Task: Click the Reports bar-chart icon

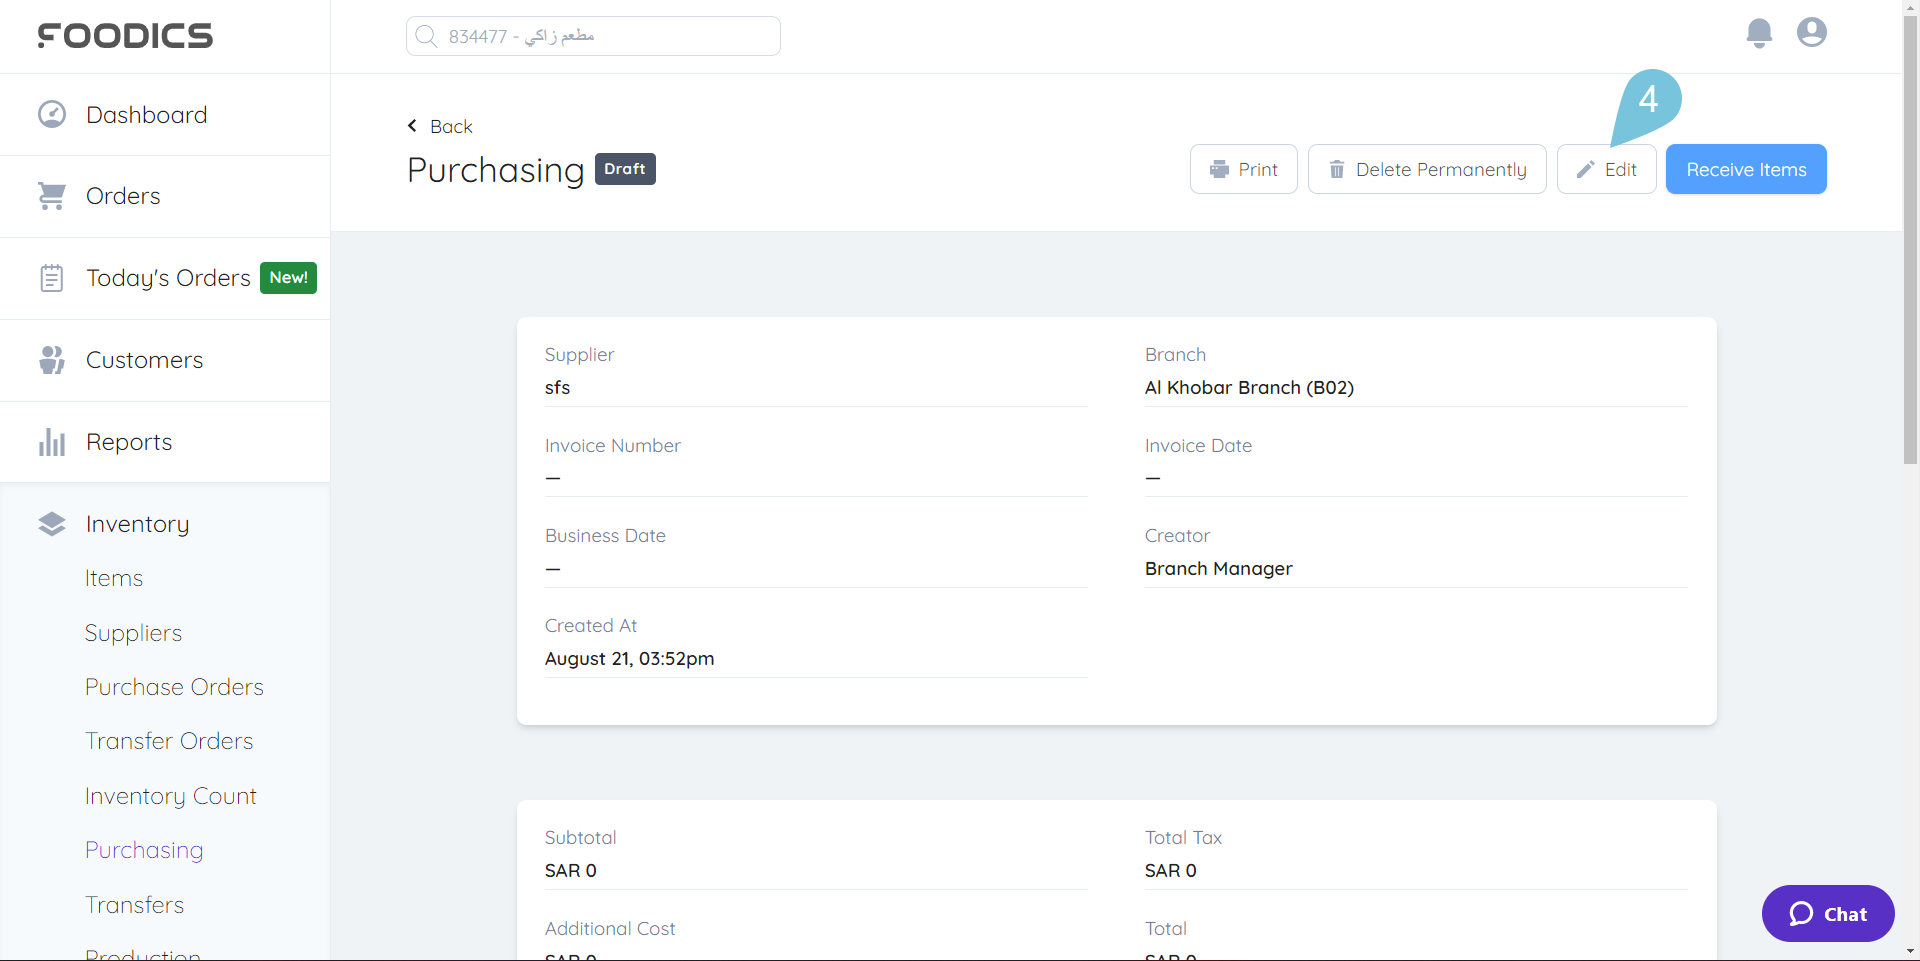Action: [51, 441]
